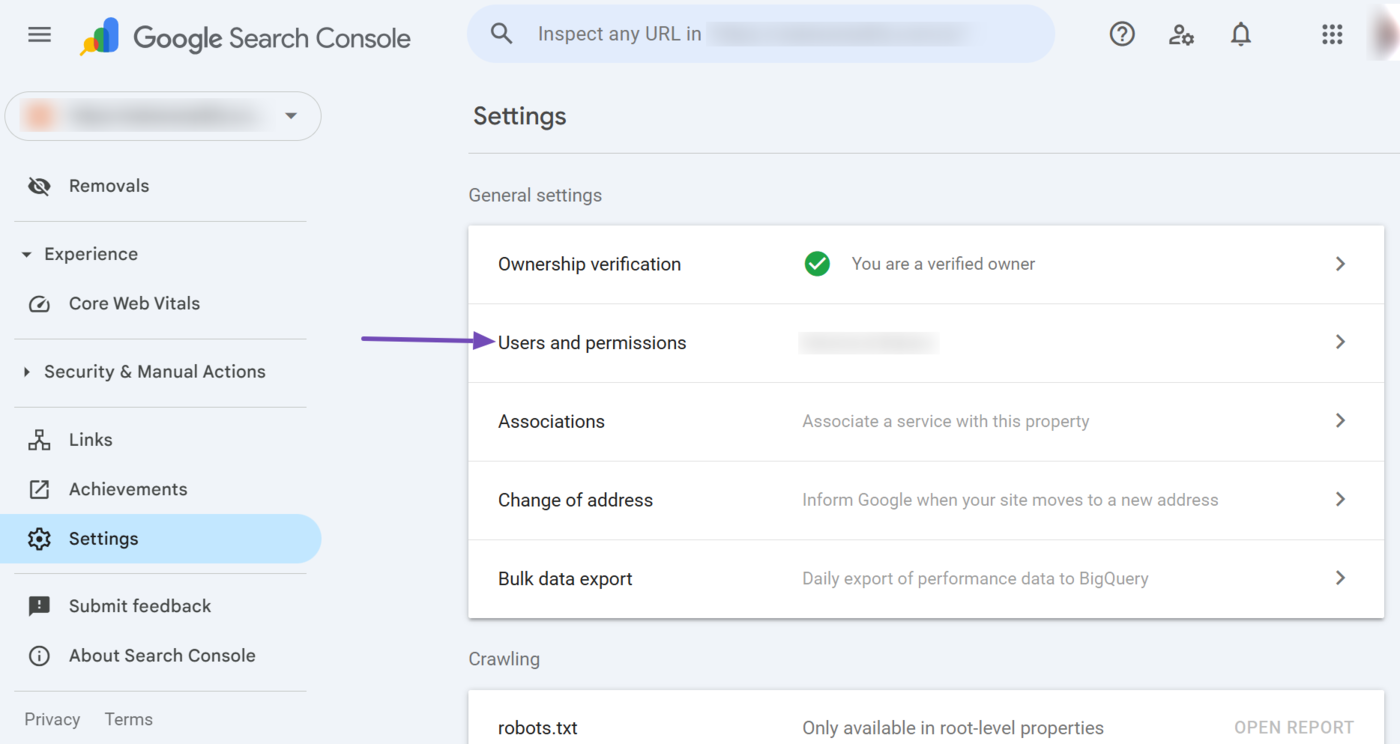
Task: Open the manage users icon in header
Action: point(1181,34)
